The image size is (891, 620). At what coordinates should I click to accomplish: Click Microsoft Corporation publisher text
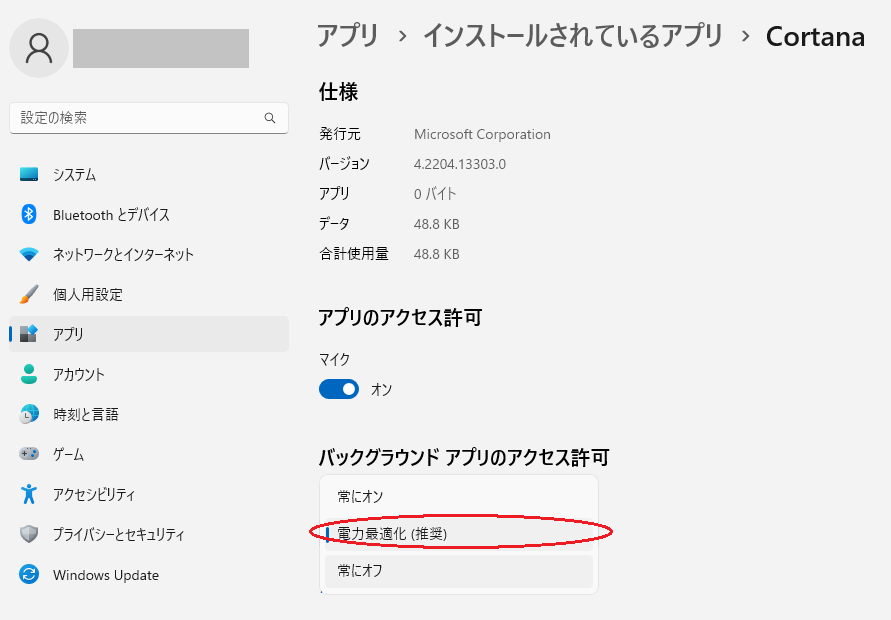482,134
